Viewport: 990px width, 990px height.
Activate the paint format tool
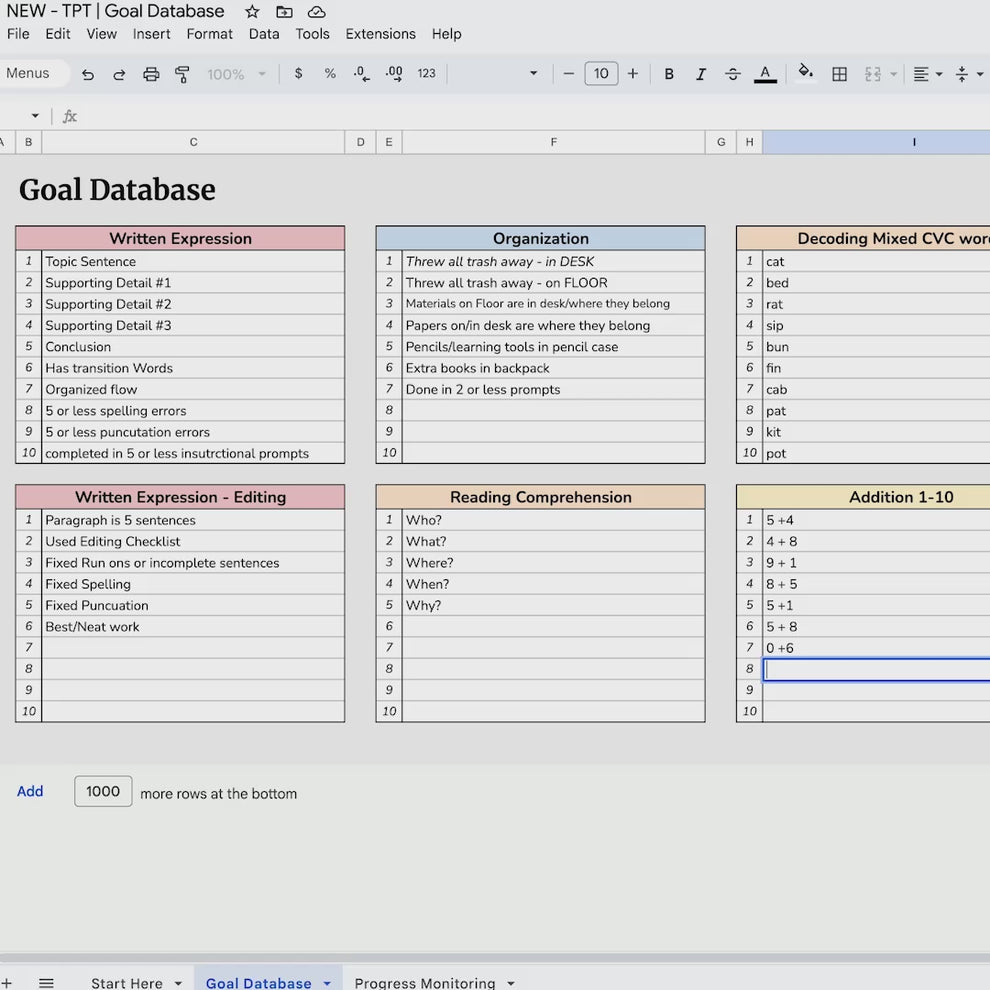(x=182, y=75)
